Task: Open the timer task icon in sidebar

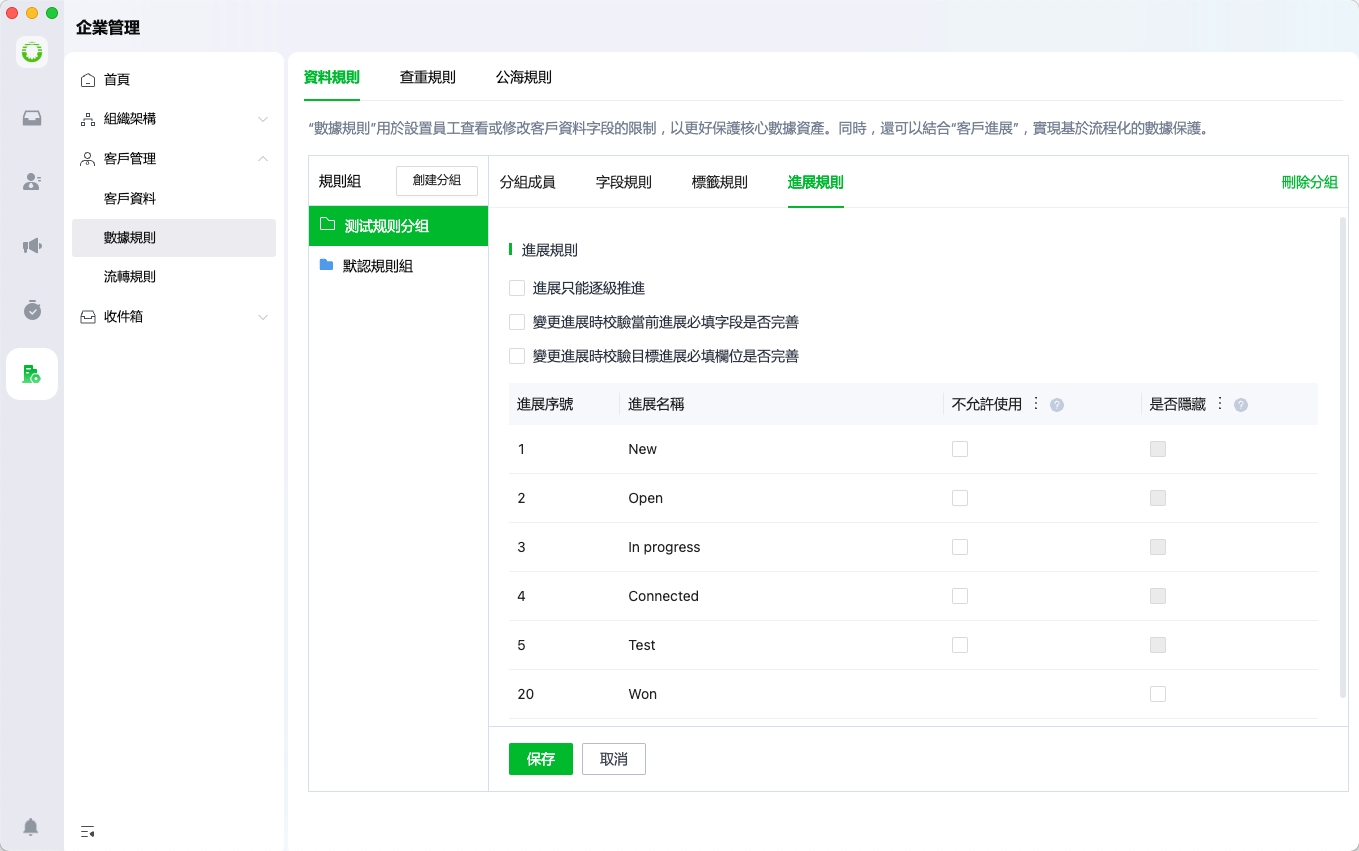Action: click(32, 310)
